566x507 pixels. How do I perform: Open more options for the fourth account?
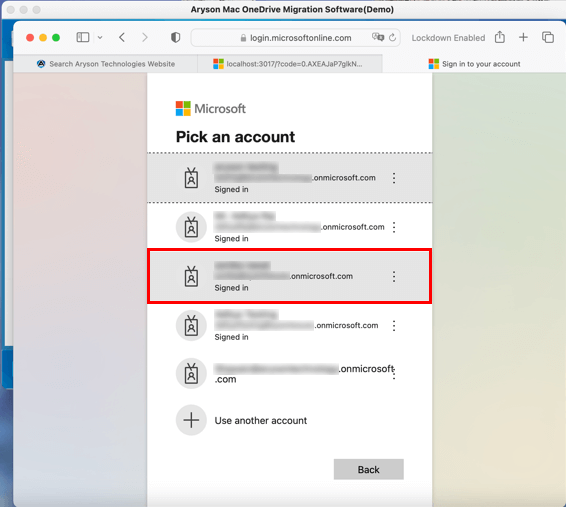[394, 326]
